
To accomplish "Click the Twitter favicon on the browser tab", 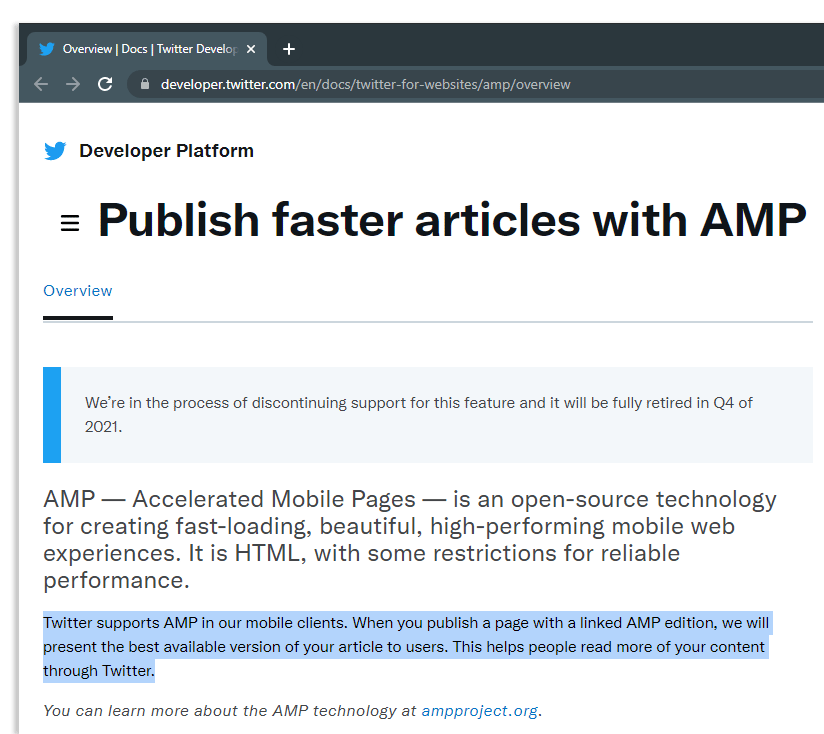I will tap(47, 49).
